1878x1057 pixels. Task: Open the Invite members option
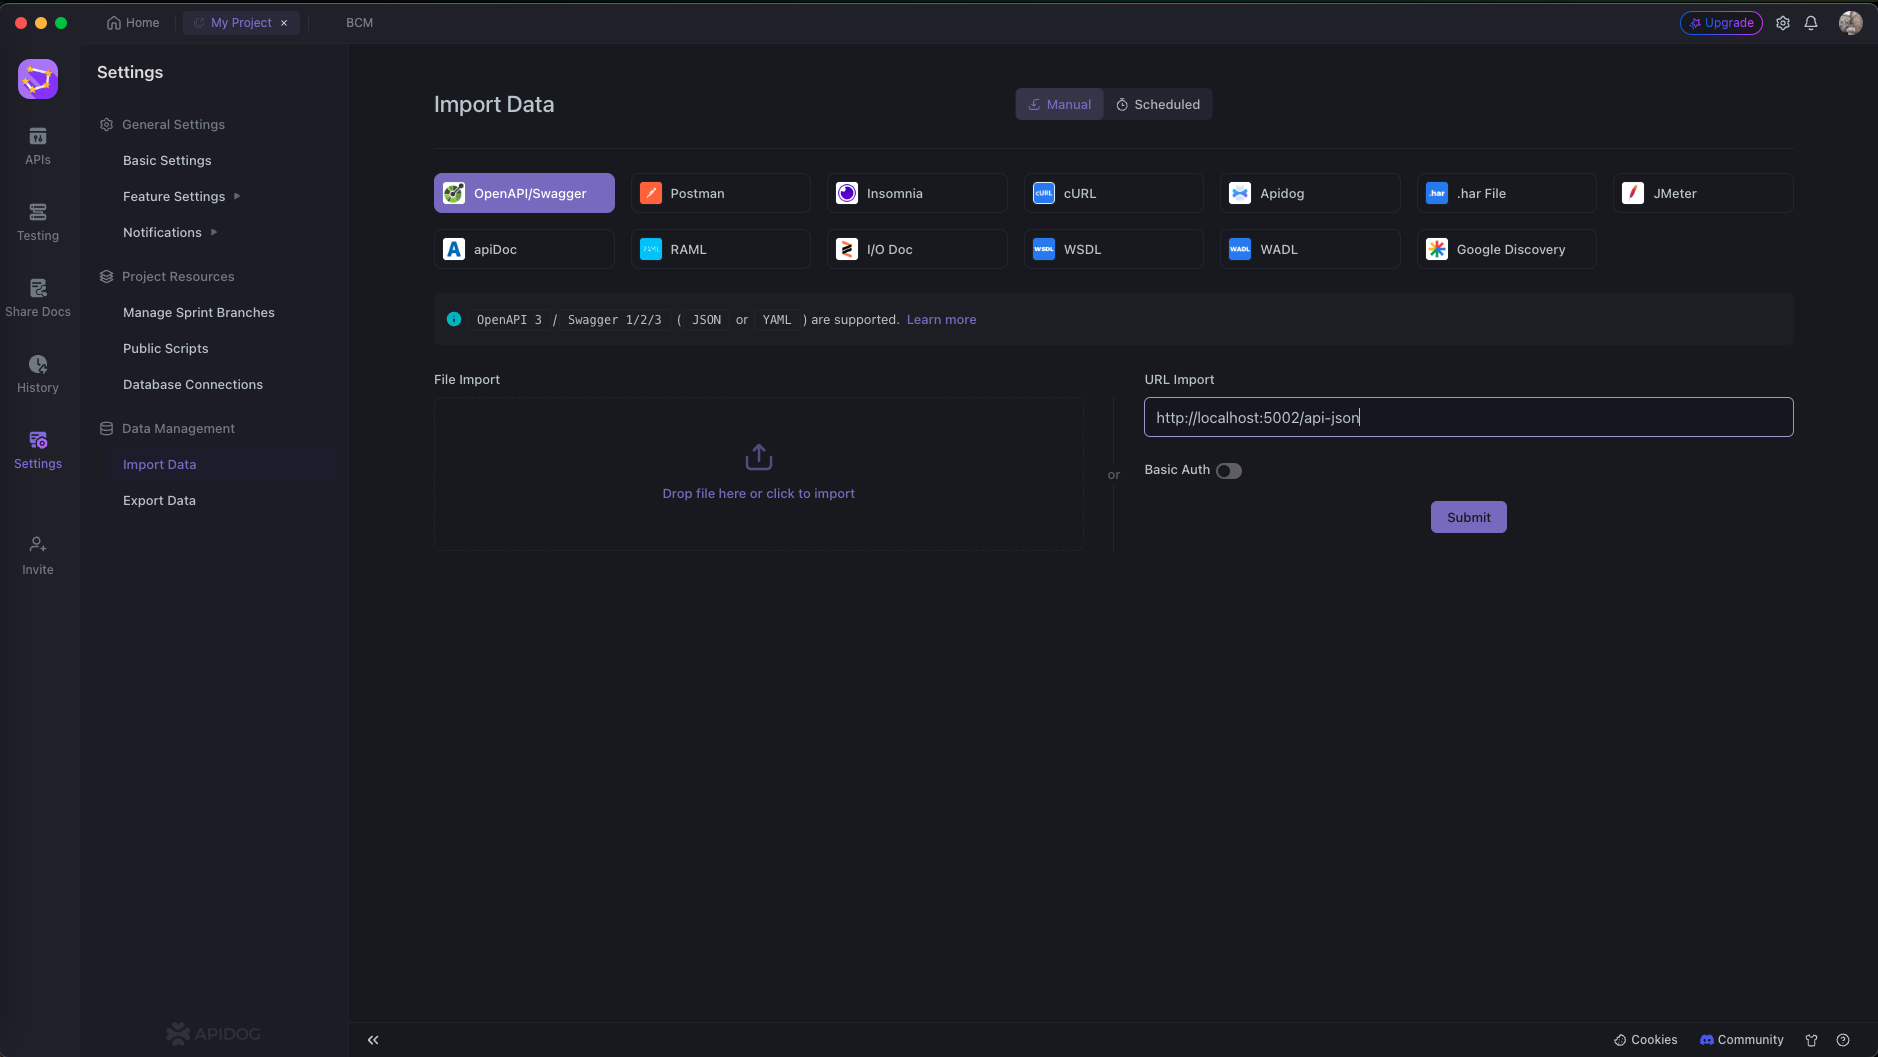[x=38, y=556]
